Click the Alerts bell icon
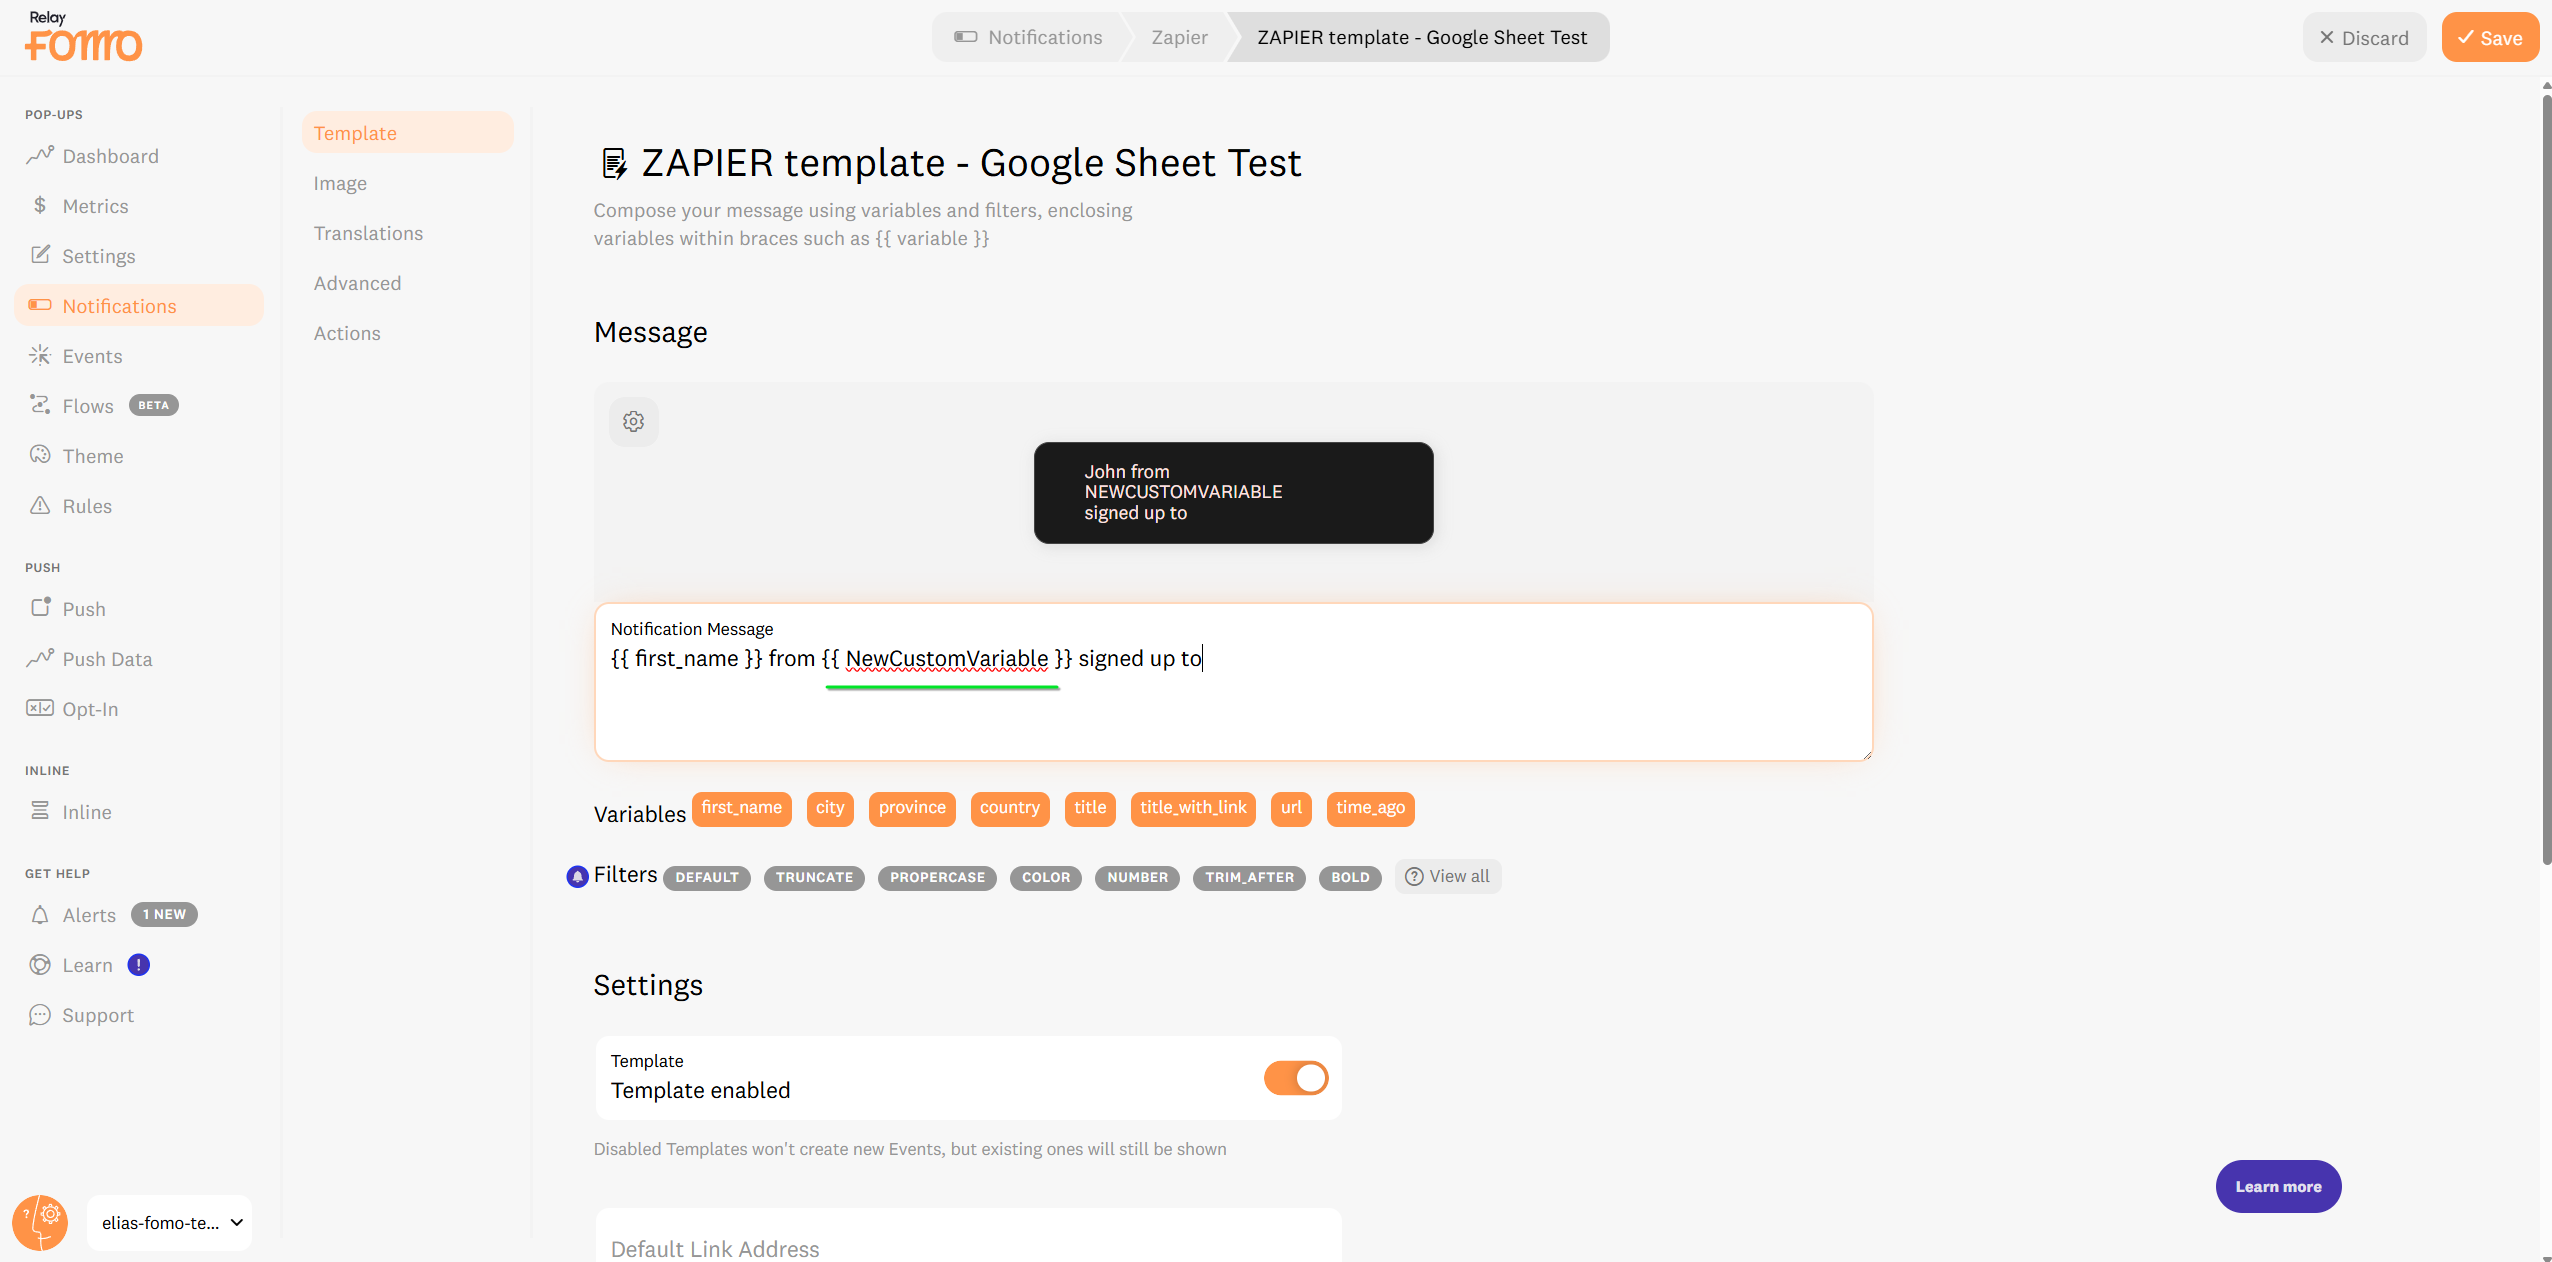 coord(40,915)
